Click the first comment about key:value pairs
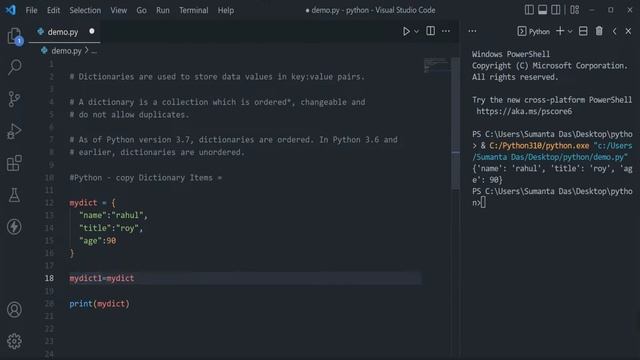Image resolution: width=640 pixels, height=360 pixels. tap(217, 77)
